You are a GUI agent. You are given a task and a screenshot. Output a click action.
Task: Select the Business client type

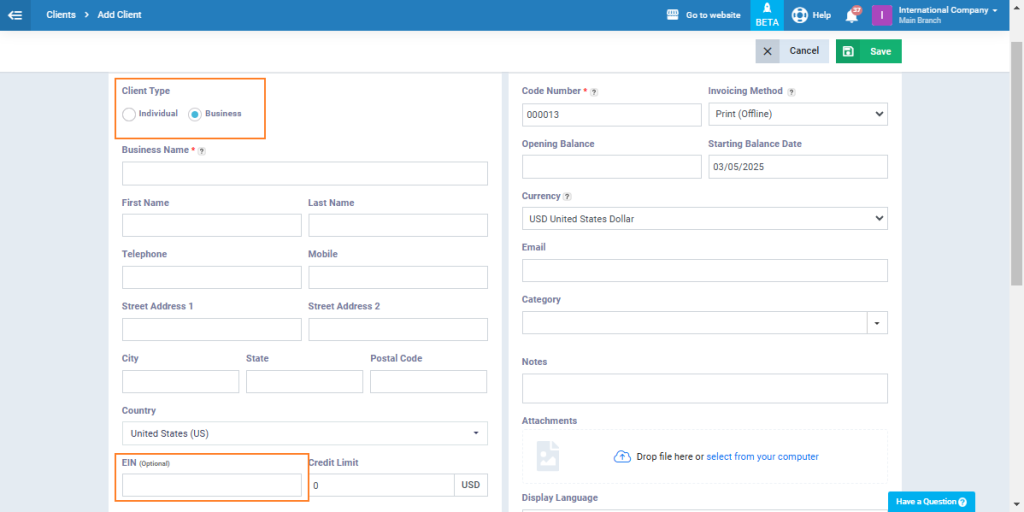195,114
